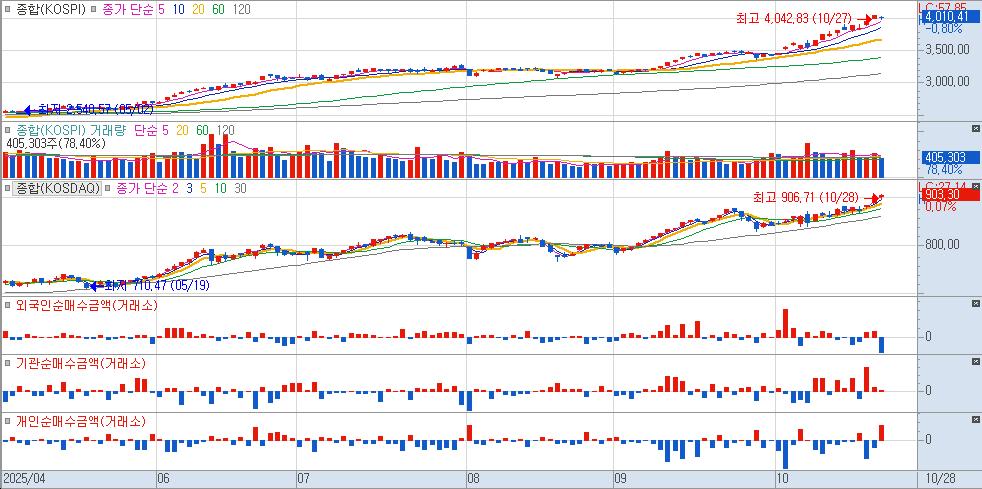
Task: Click the 07 month marker on time axis
Action: coord(303,478)
